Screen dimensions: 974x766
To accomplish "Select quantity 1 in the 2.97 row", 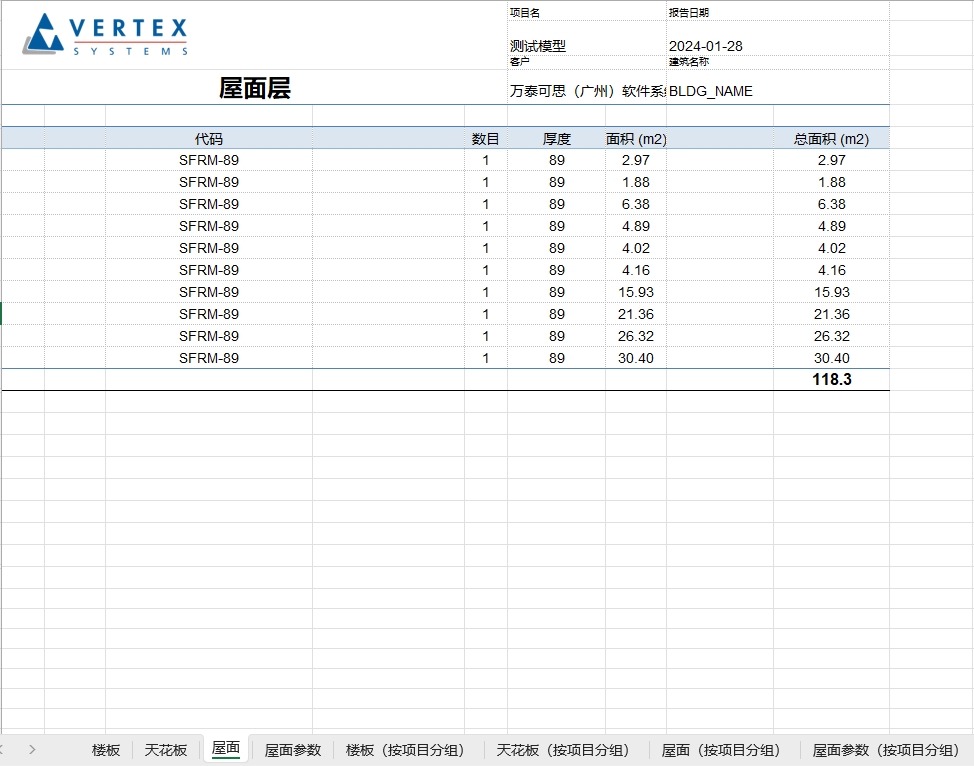I will click(x=485, y=160).
